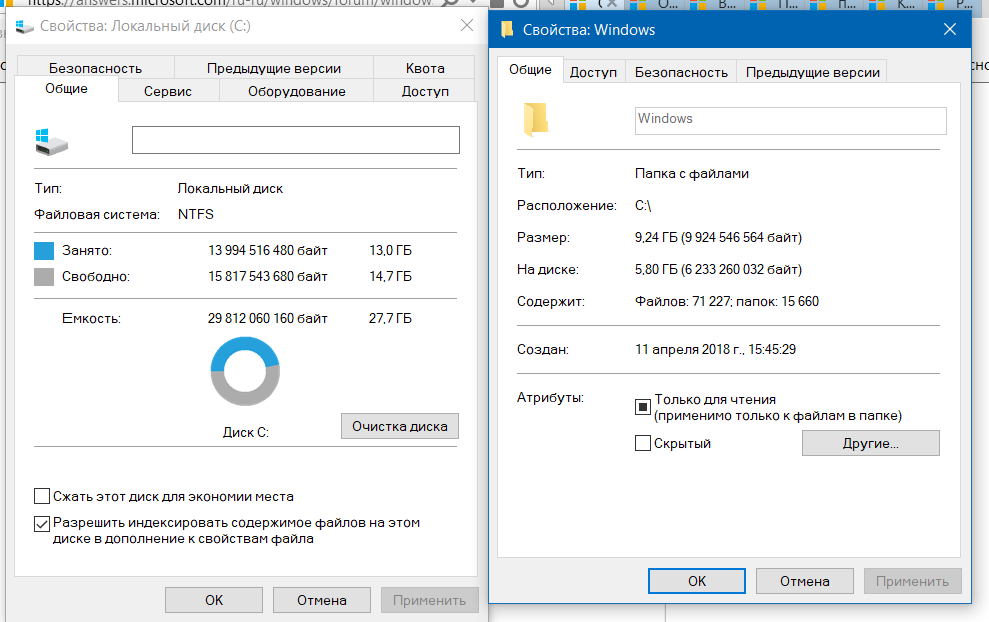Image resolution: width=989 pixels, height=622 pixels.
Task: Click the gray 'Свободно' color square
Action: click(44, 276)
